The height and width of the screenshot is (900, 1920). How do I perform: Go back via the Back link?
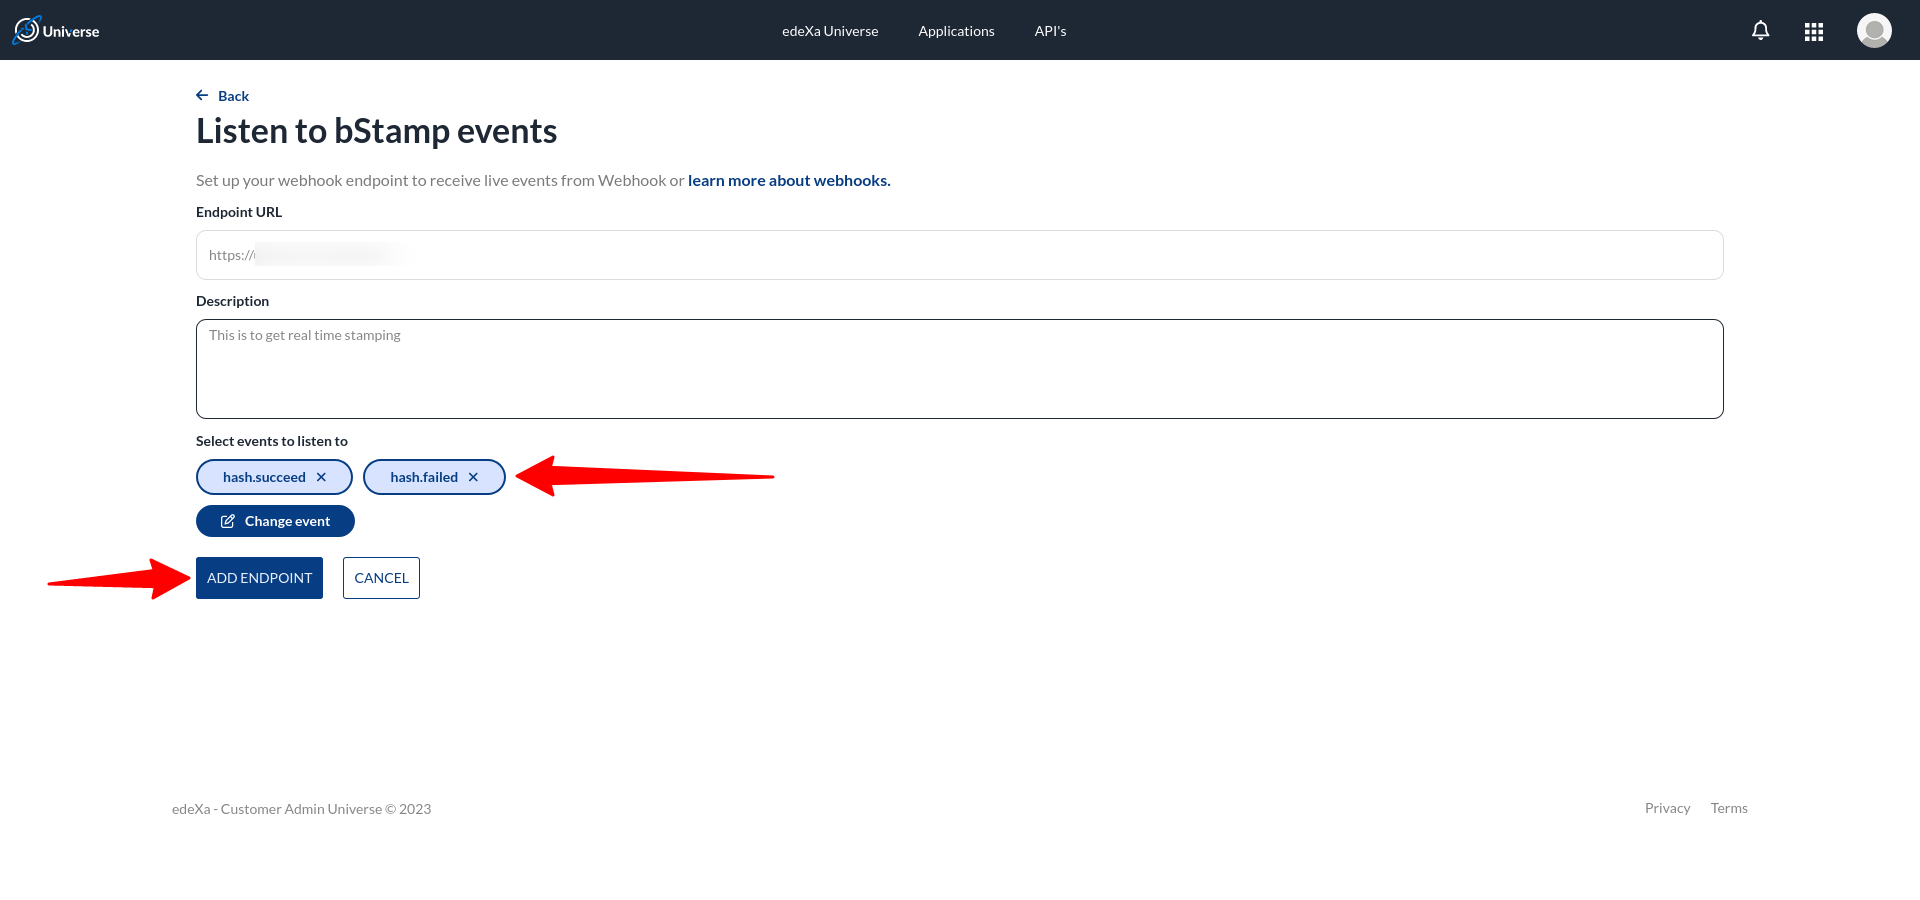point(222,96)
